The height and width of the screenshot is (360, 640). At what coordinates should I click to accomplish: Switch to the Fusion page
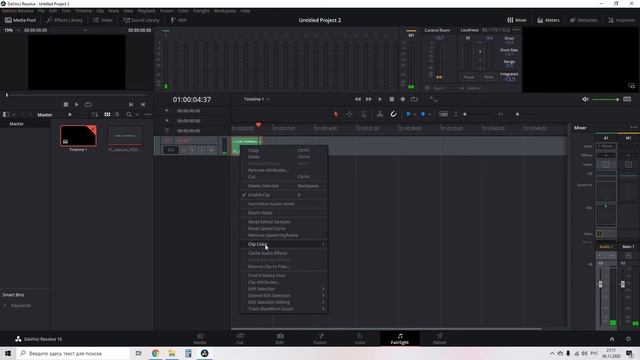pos(320,338)
